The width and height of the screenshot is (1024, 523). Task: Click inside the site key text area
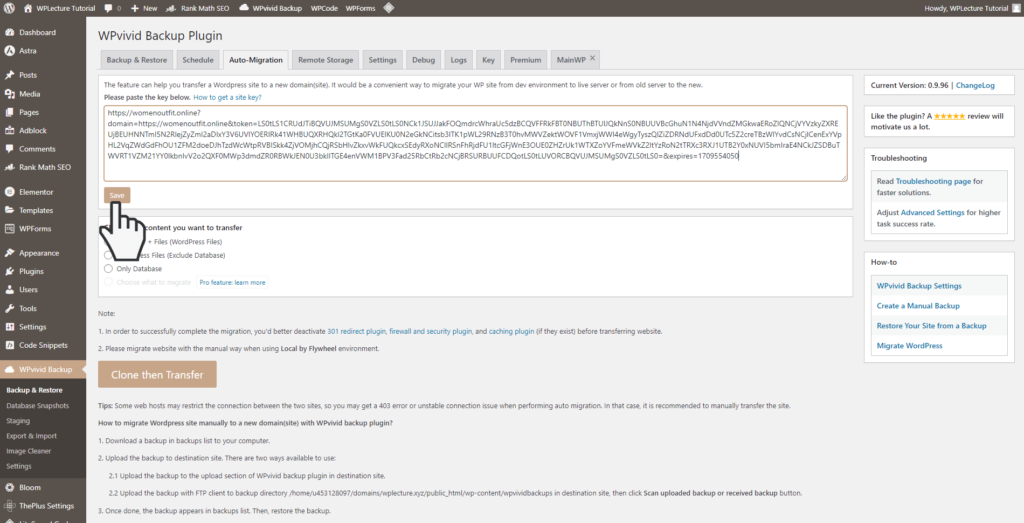click(475, 143)
